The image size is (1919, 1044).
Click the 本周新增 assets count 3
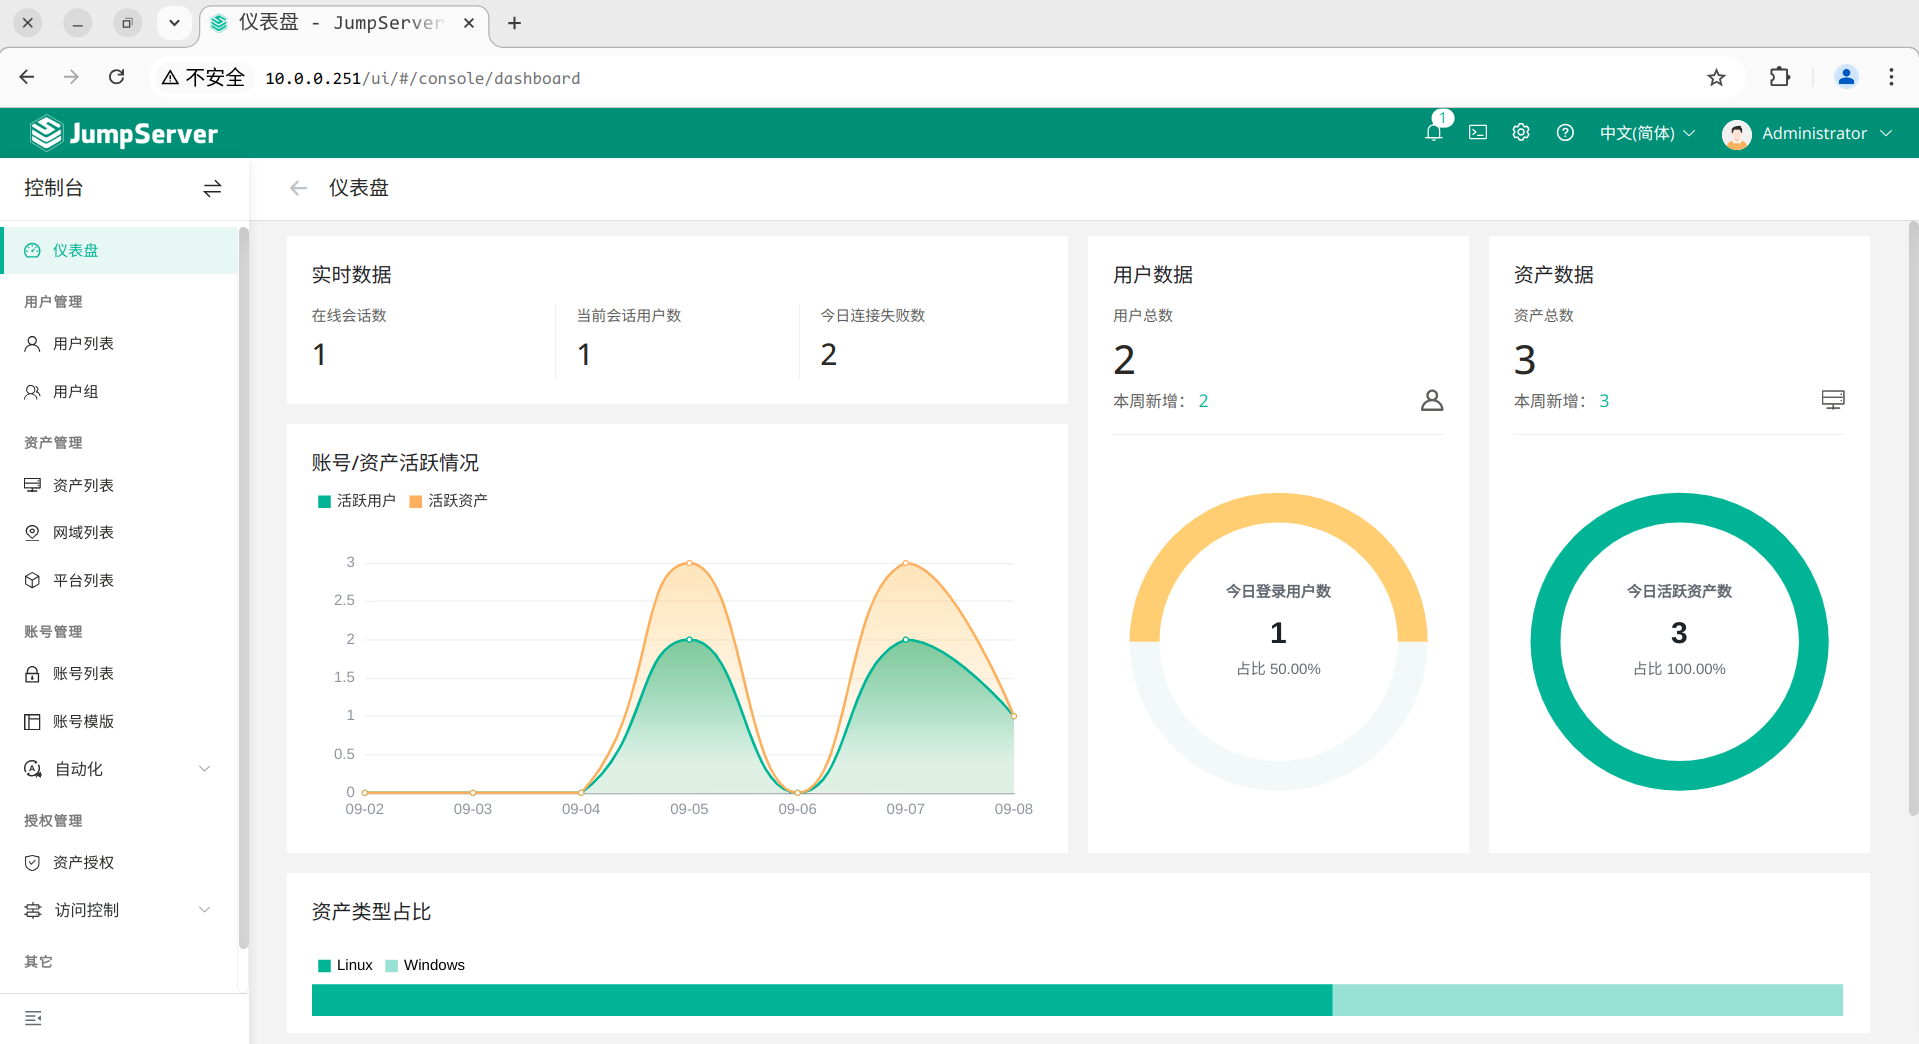pyautogui.click(x=1604, y=401)
